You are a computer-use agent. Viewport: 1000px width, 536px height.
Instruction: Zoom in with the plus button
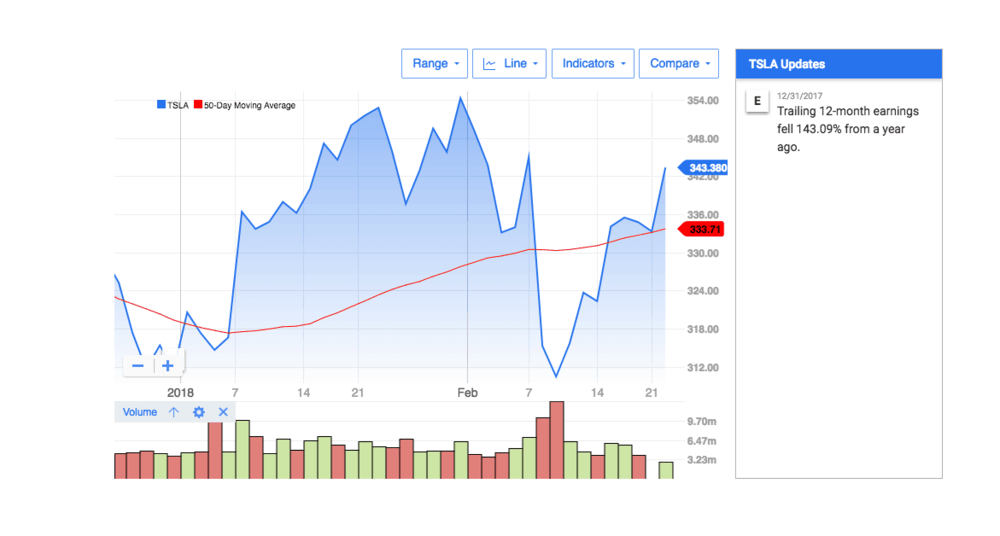(x=168, y=366)
